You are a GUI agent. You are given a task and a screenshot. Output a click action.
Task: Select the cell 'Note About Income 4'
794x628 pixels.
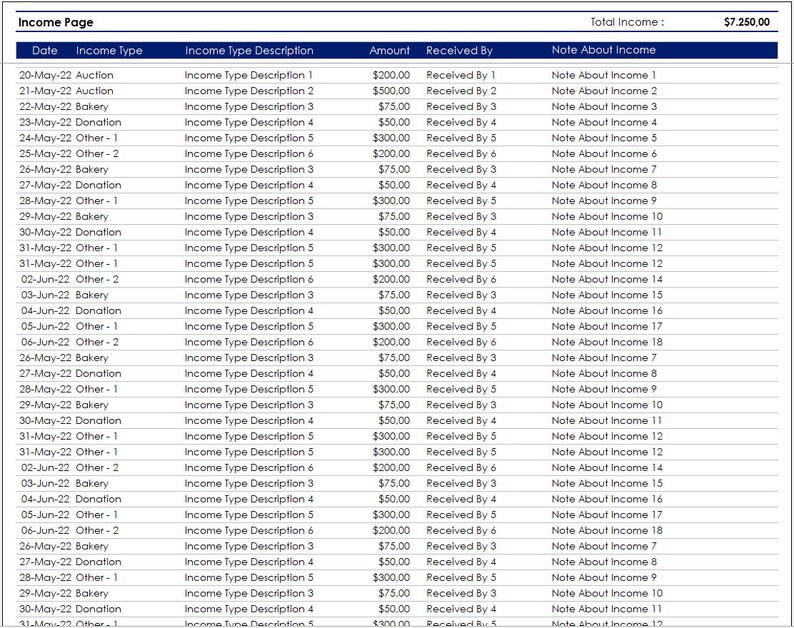[605, 123]
